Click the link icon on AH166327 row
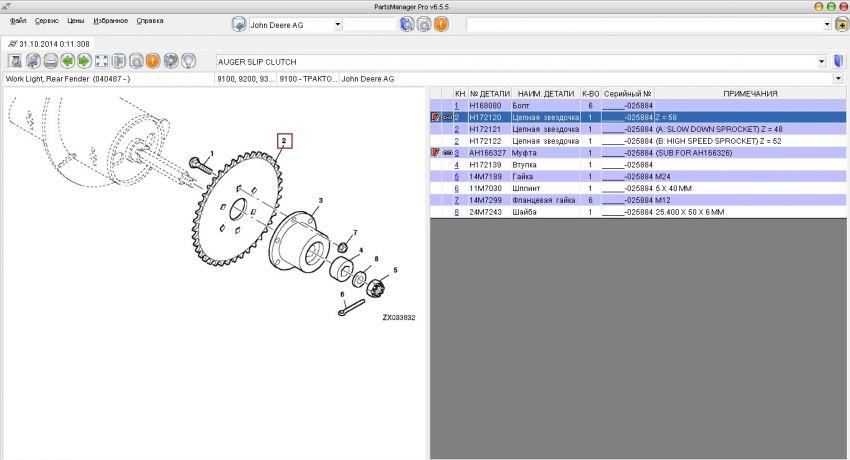The width and height of the screenshot is (850, 460). tap(448, 153)
